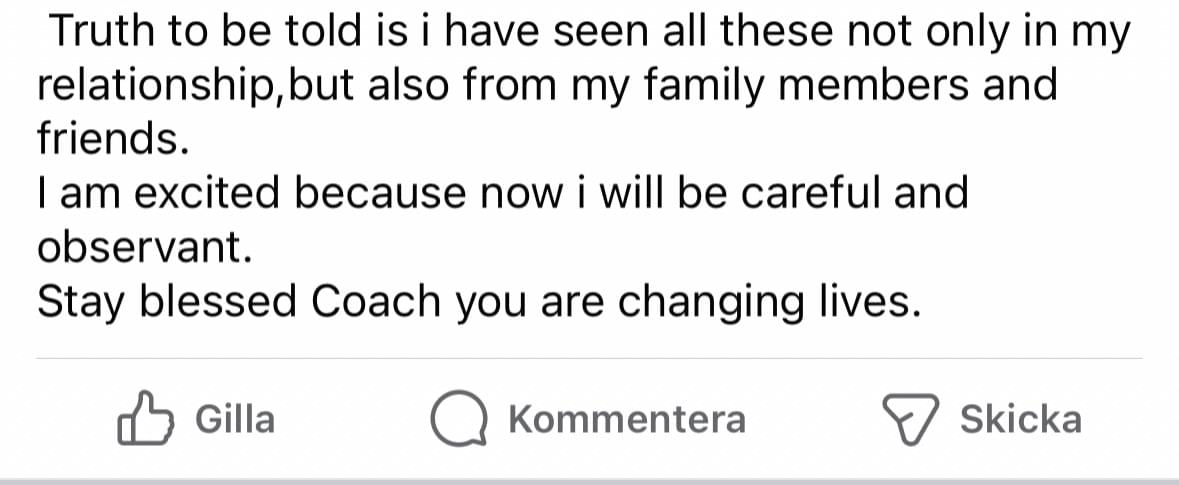Click the word "blessed" in the post
This screenshot has width=1179, height=485.
218,302
